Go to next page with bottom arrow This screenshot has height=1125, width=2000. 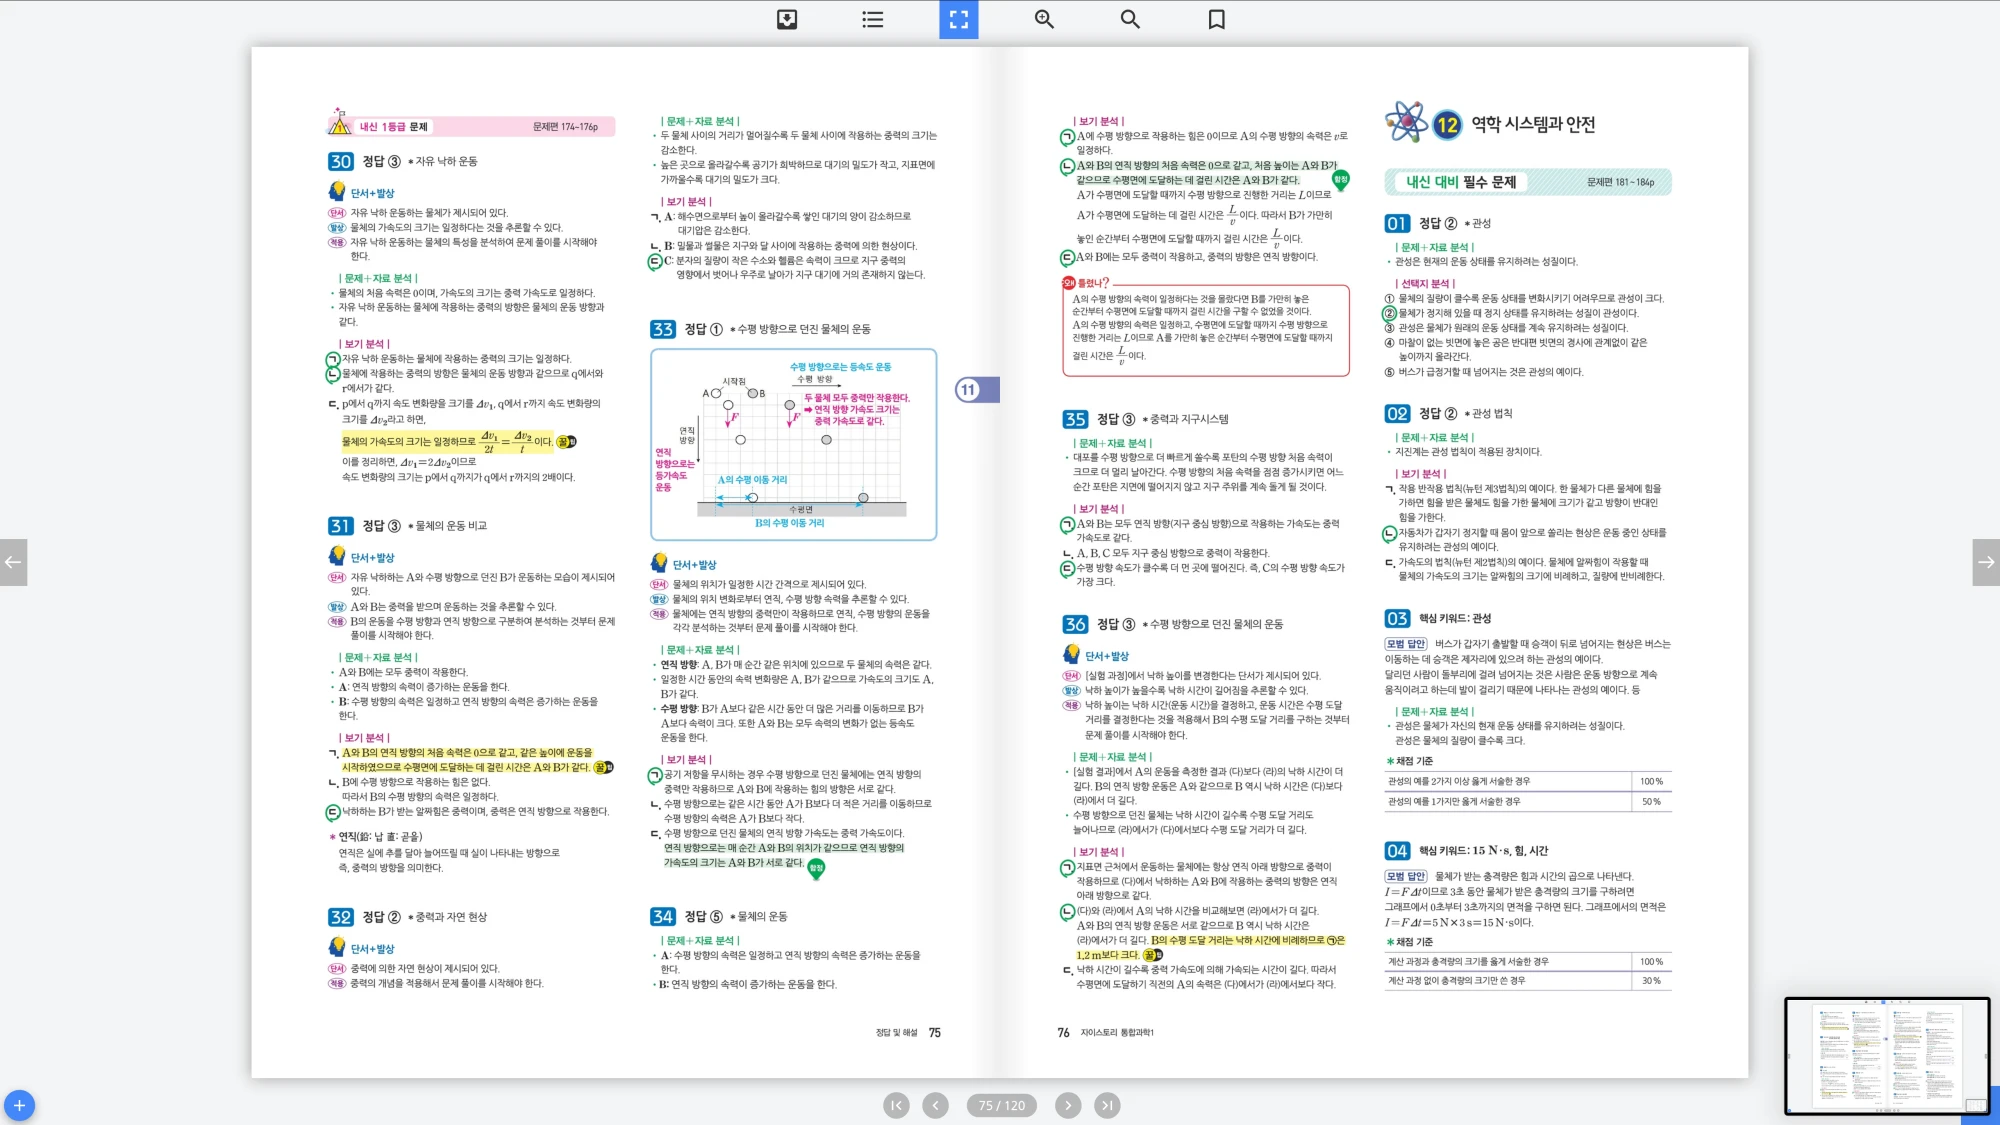[1068, 1105]
